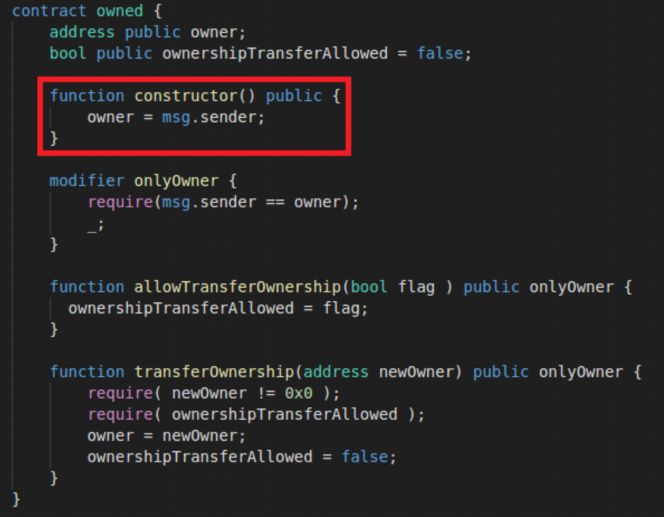Click the 'allowTransferOwnership' function name

tap(237, 288)
